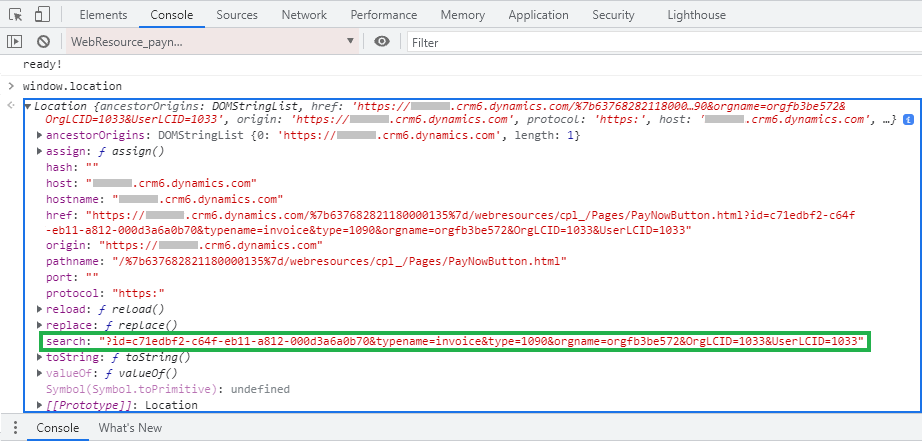Clear the console with the ban icon

click(x=43, y=42)
